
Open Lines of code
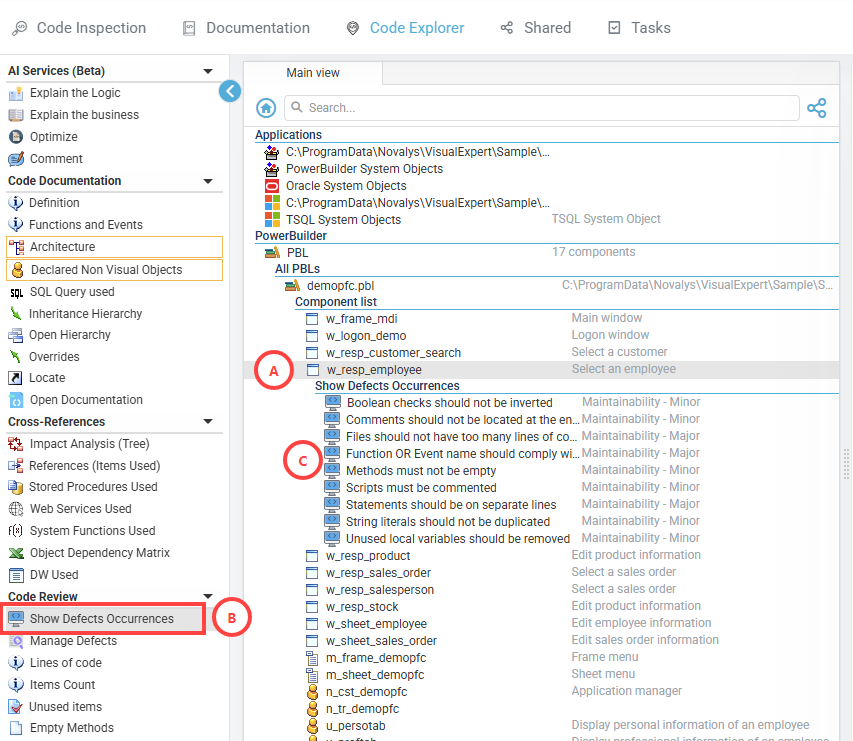(x=65, y=663)
